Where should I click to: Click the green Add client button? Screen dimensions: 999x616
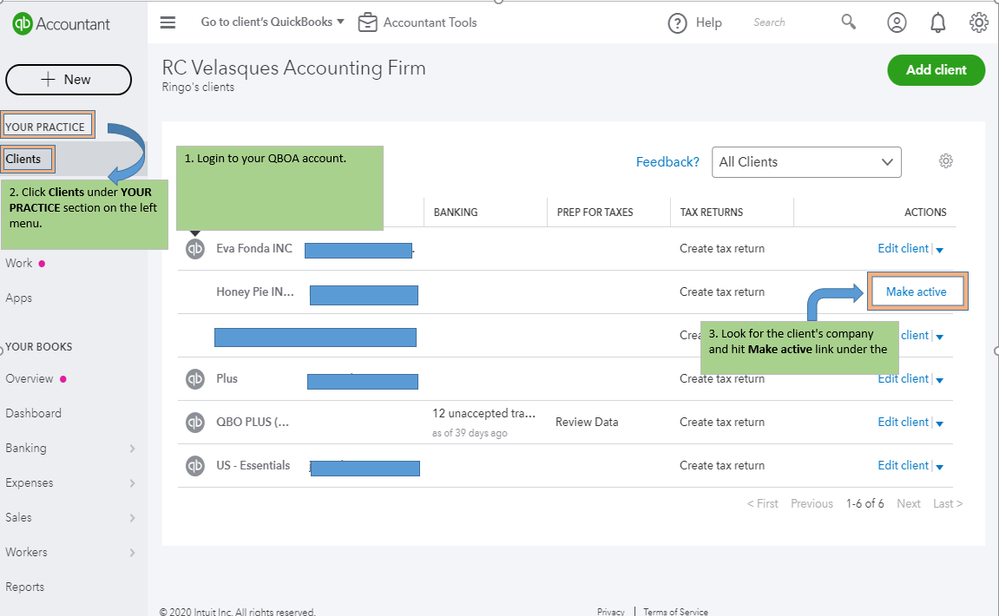tap(935, 70)
